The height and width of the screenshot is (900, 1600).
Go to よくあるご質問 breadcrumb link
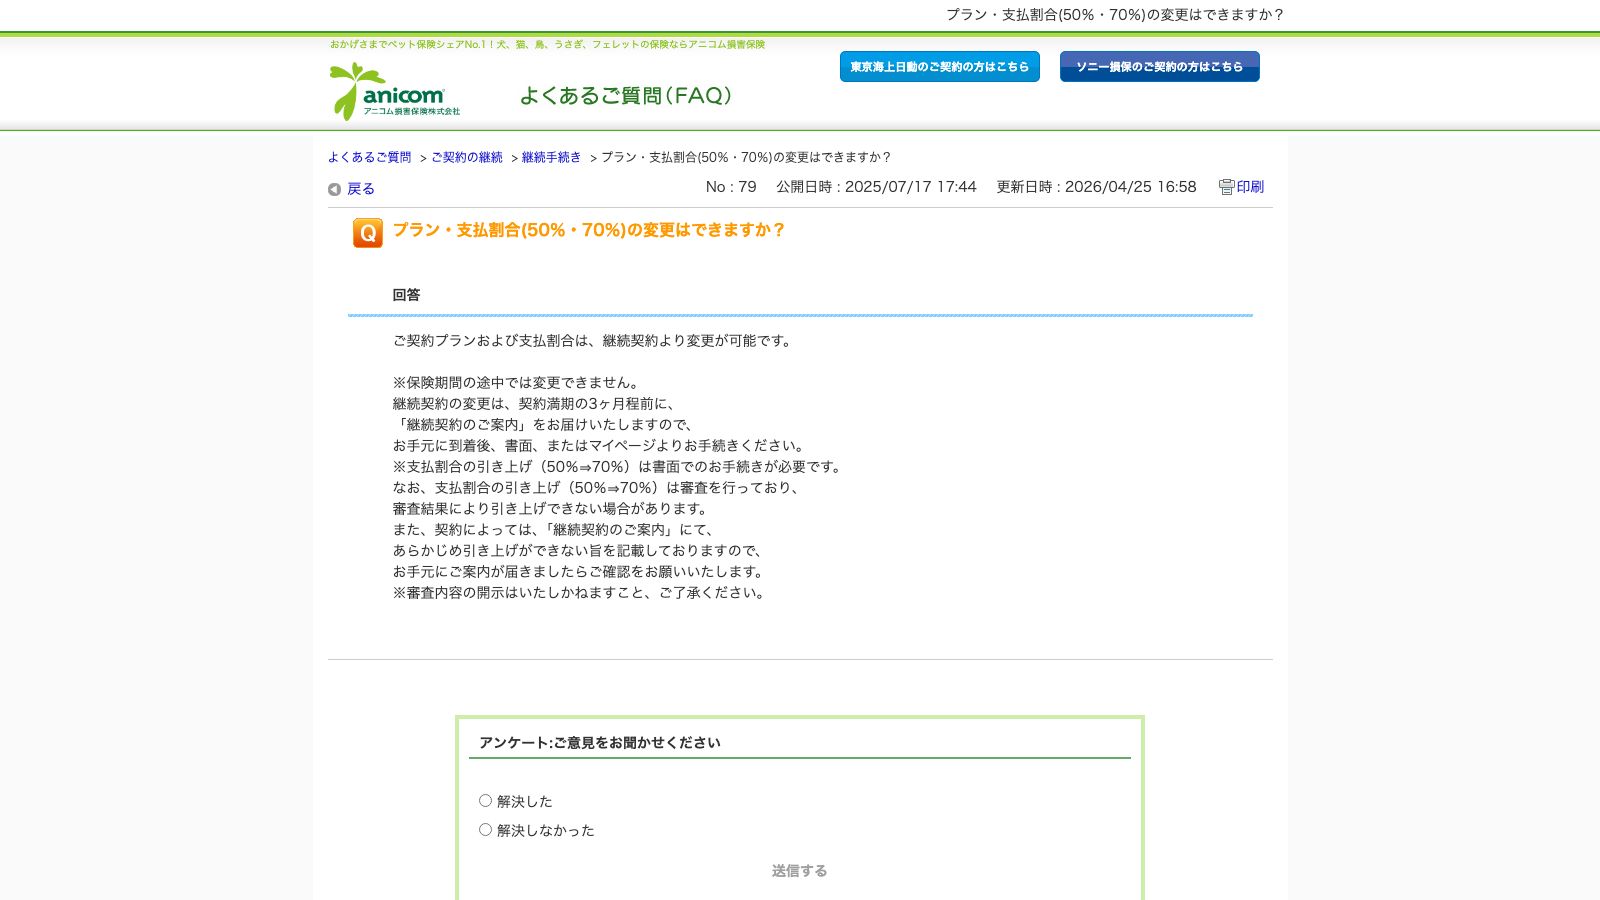click(370, 157)
